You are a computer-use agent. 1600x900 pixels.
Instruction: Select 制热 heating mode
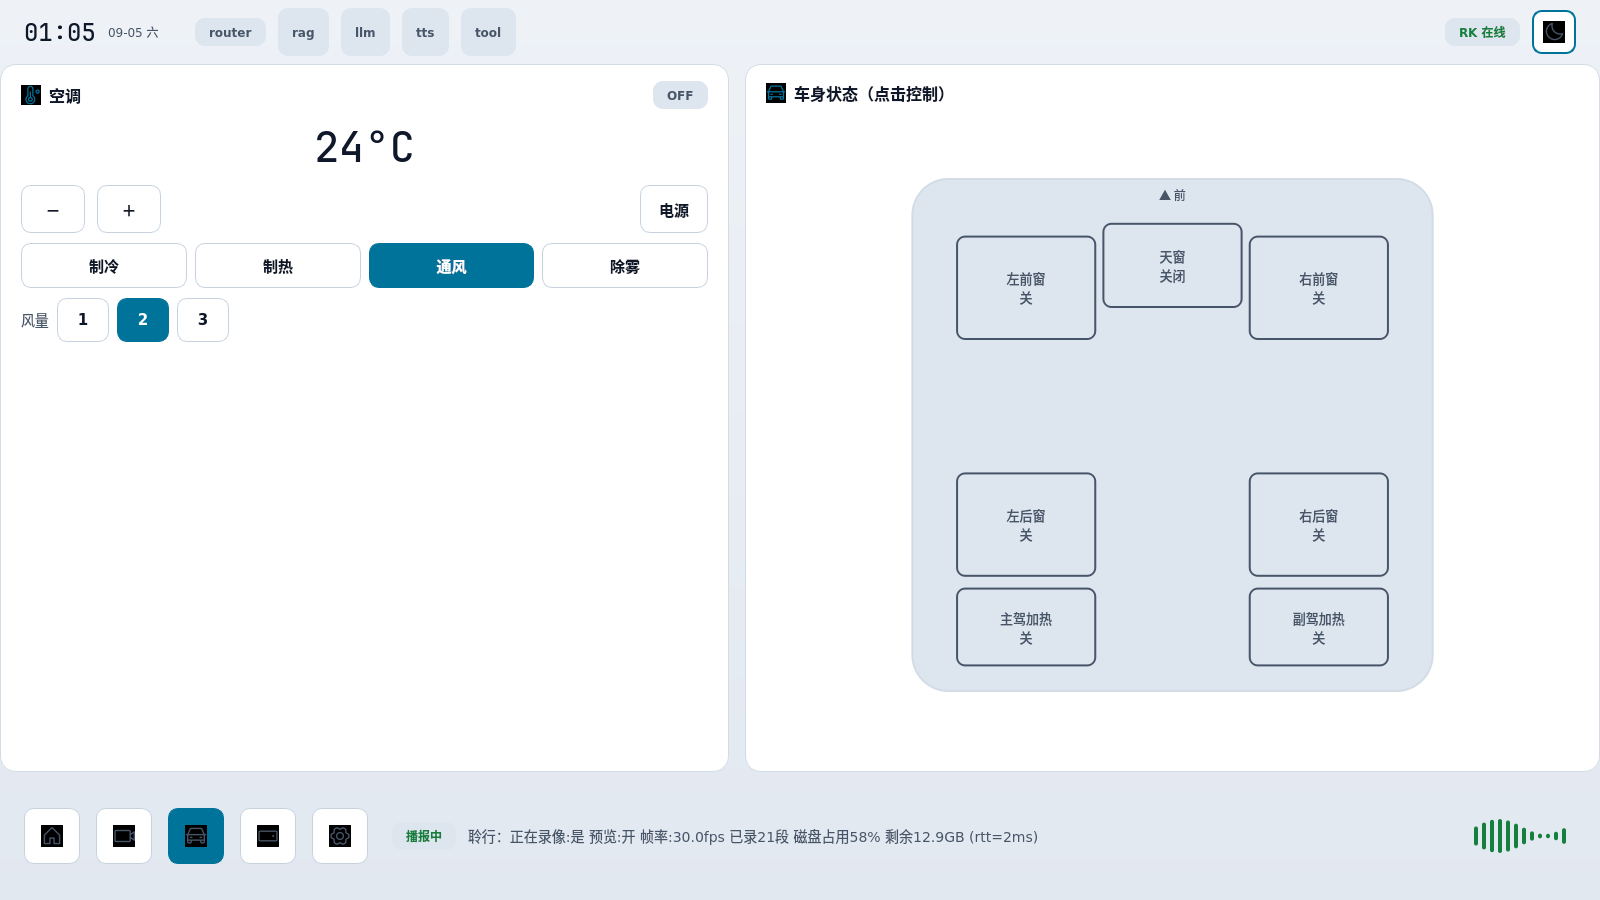point(278,266)
